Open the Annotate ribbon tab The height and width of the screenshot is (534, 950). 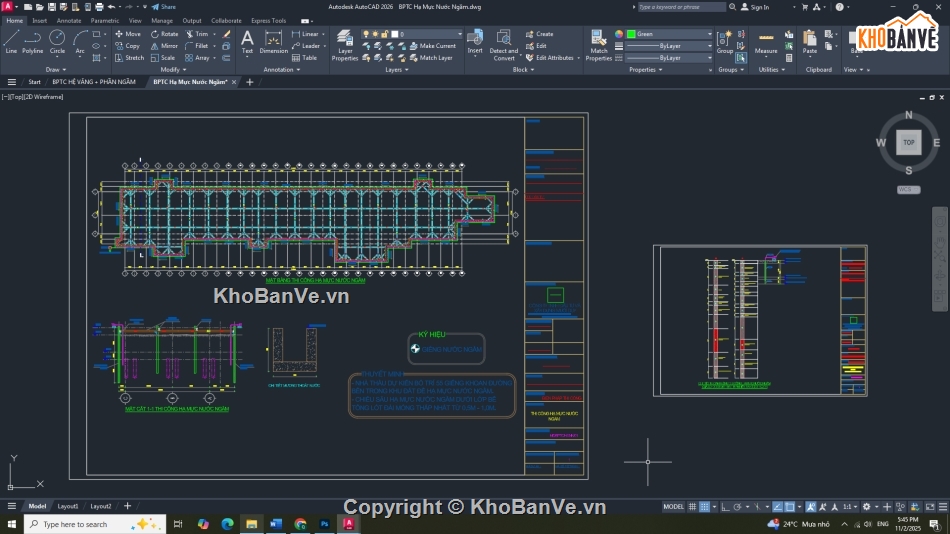(69, 20)
